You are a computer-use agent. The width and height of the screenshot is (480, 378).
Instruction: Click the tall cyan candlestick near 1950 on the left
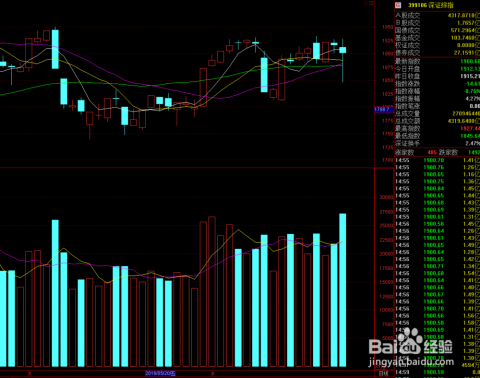(55, 49)
